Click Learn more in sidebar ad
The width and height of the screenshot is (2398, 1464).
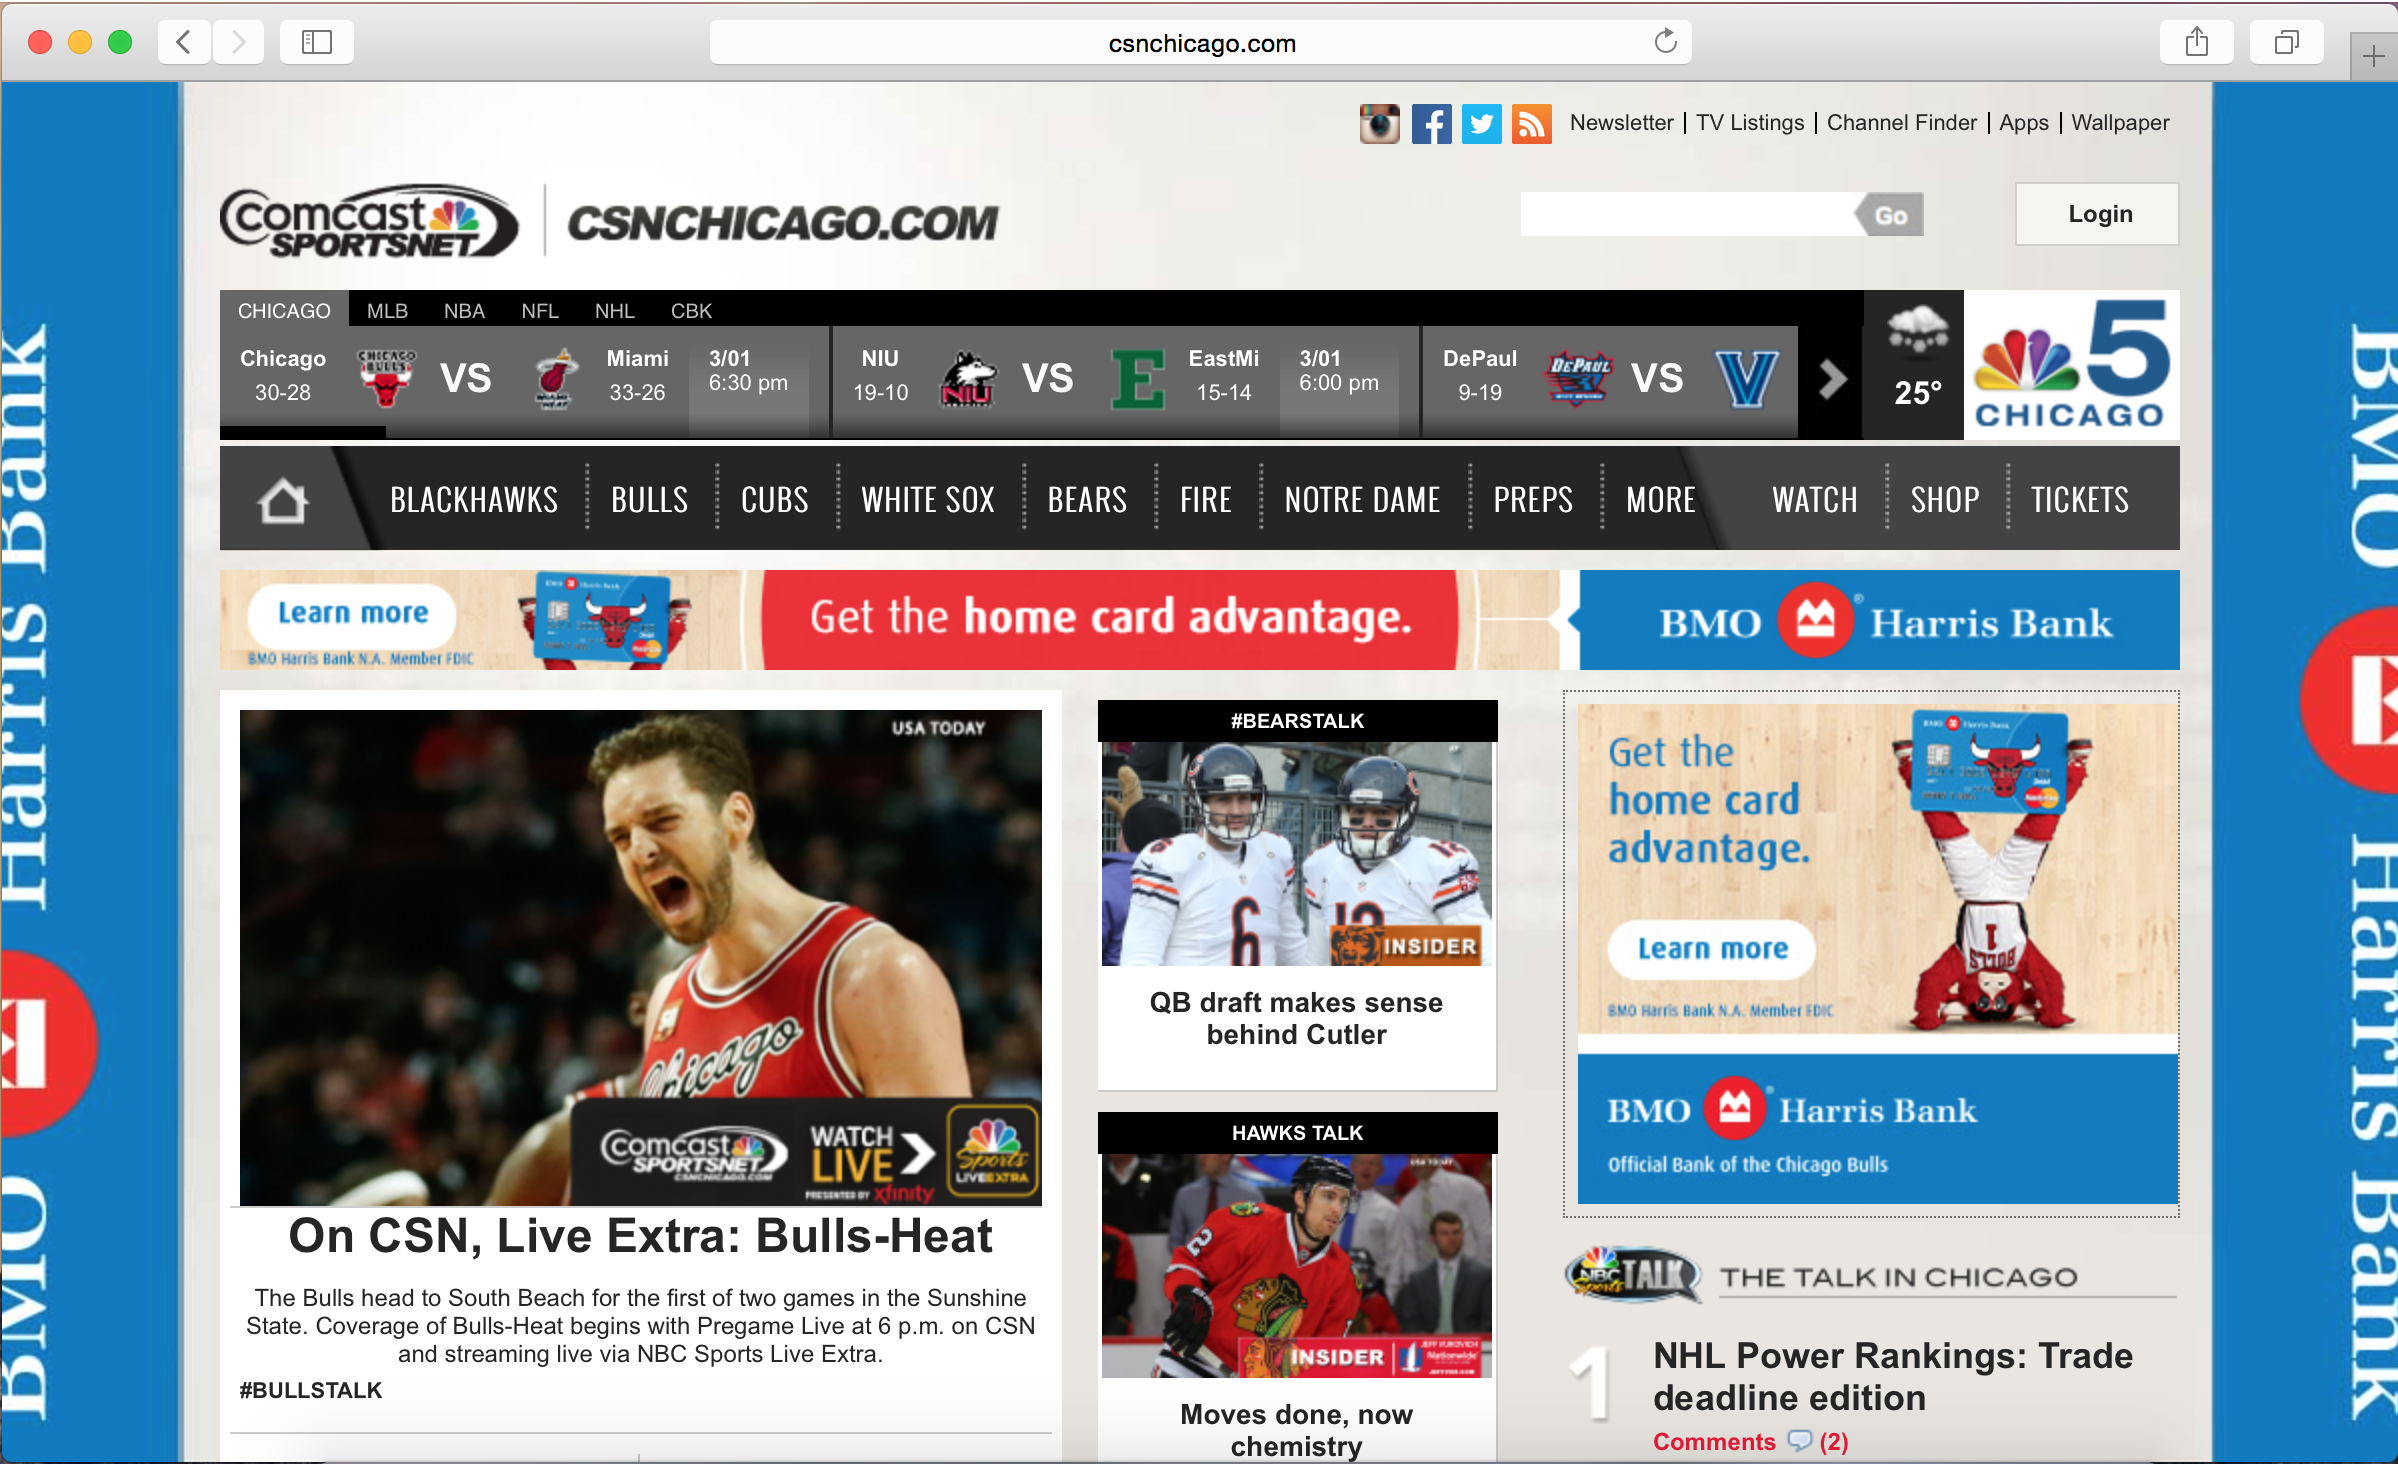[x=1712, y=948]
